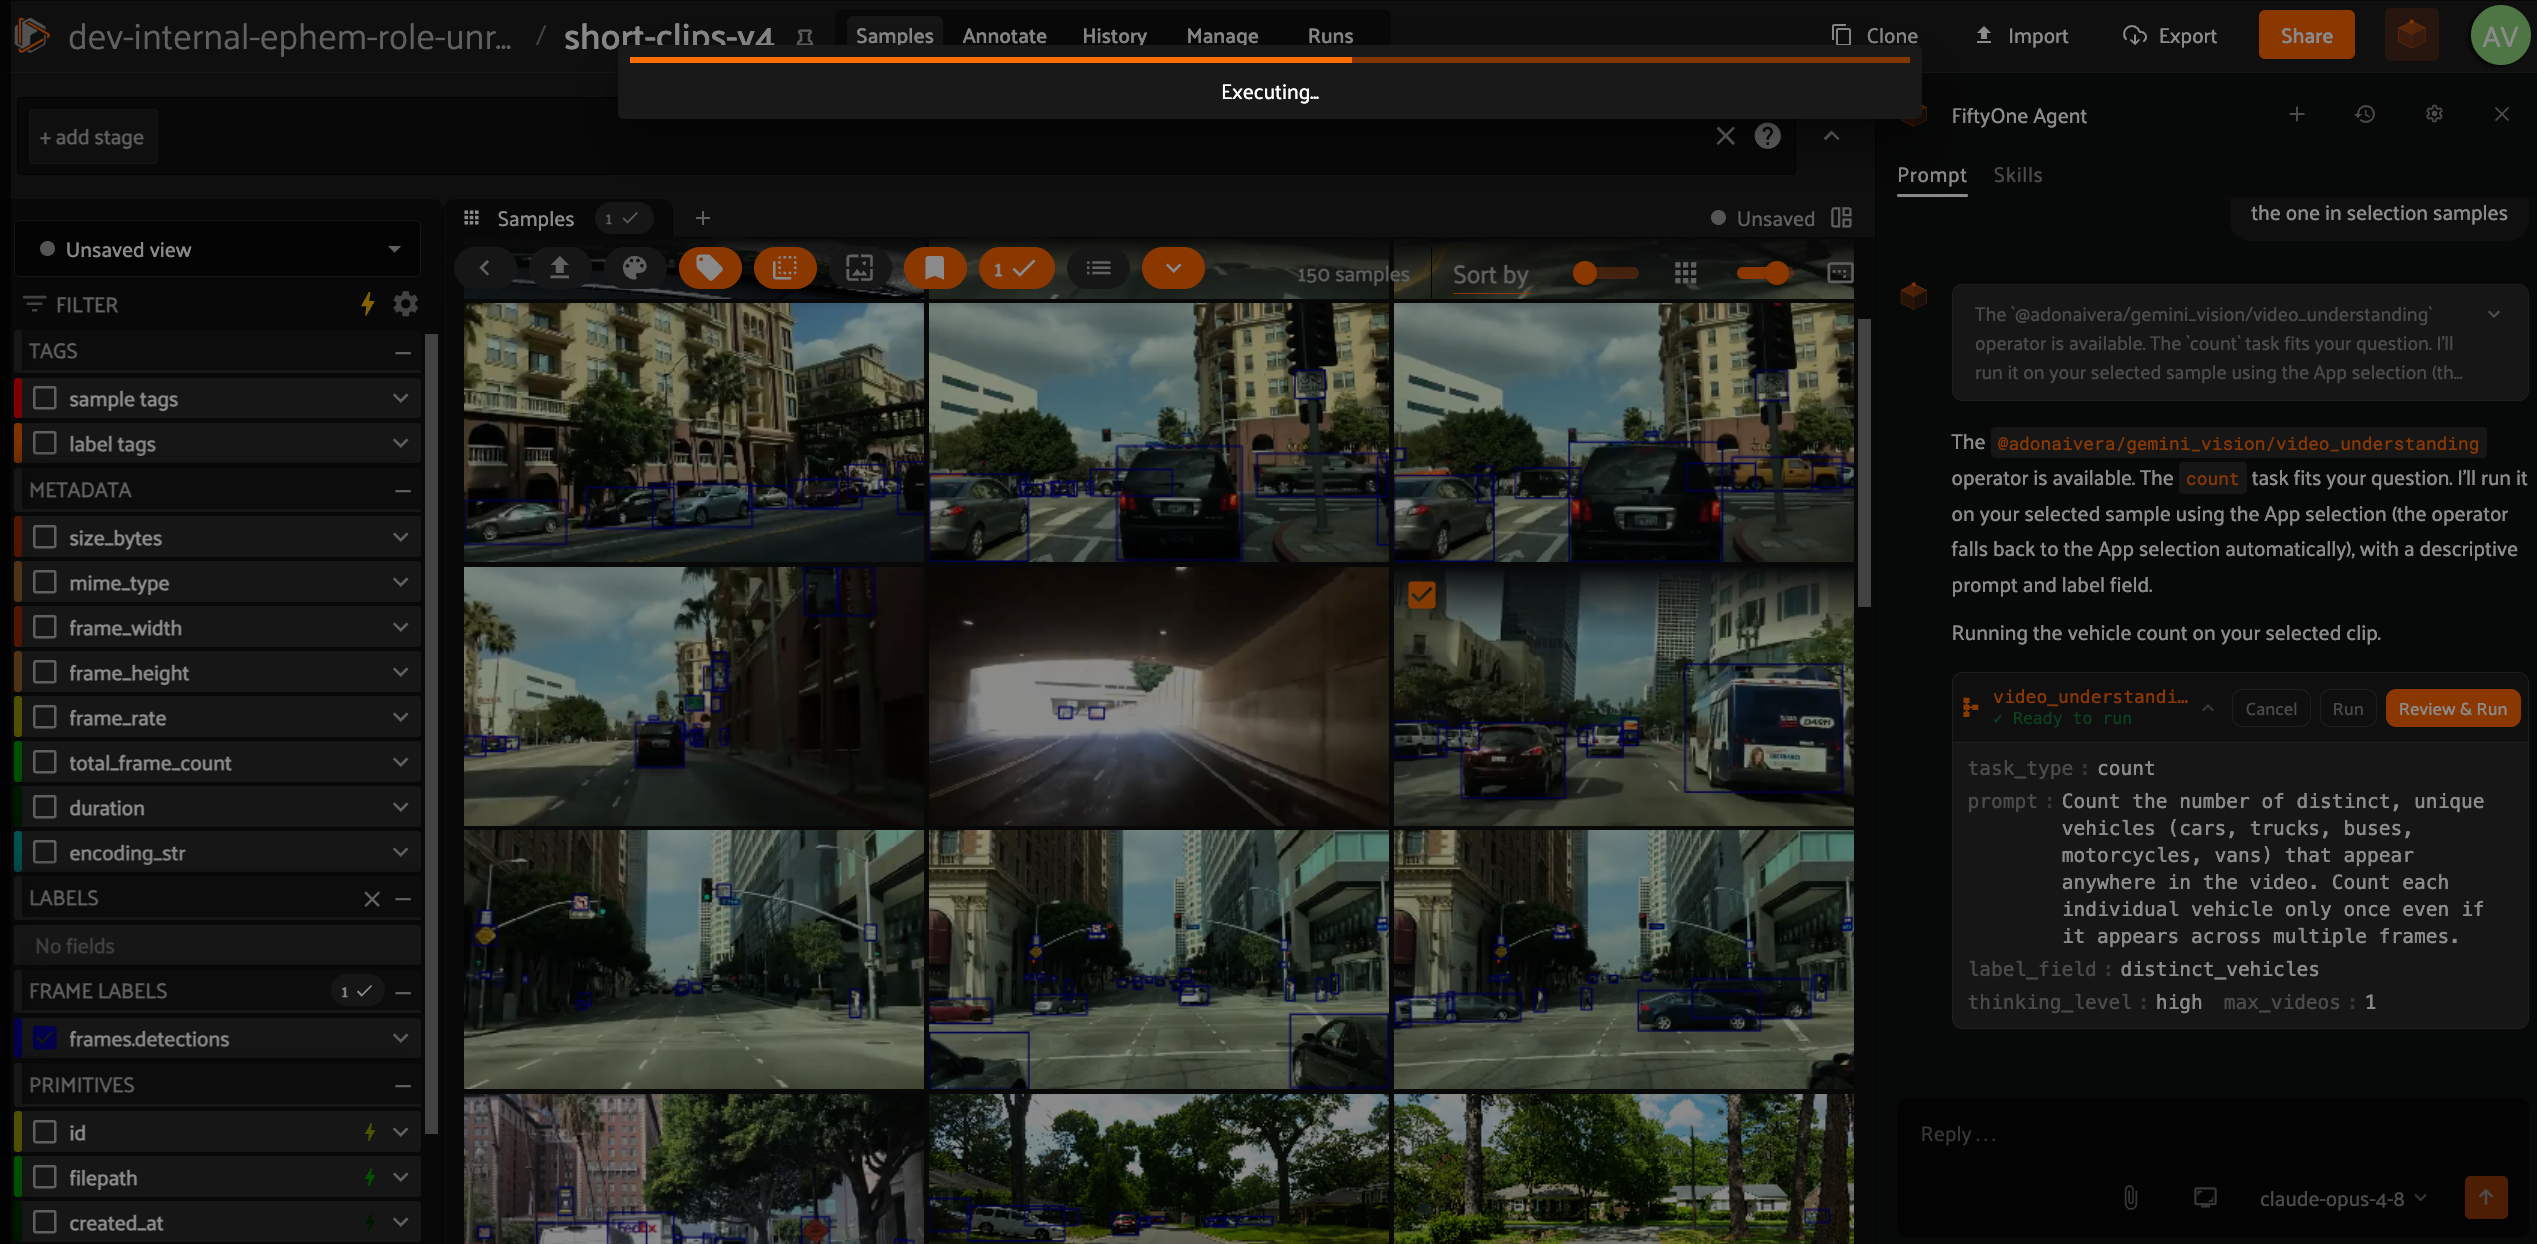The image size is (2537, 1244).
Task: Check the label tags checkbox
Action: coord(45,443)
